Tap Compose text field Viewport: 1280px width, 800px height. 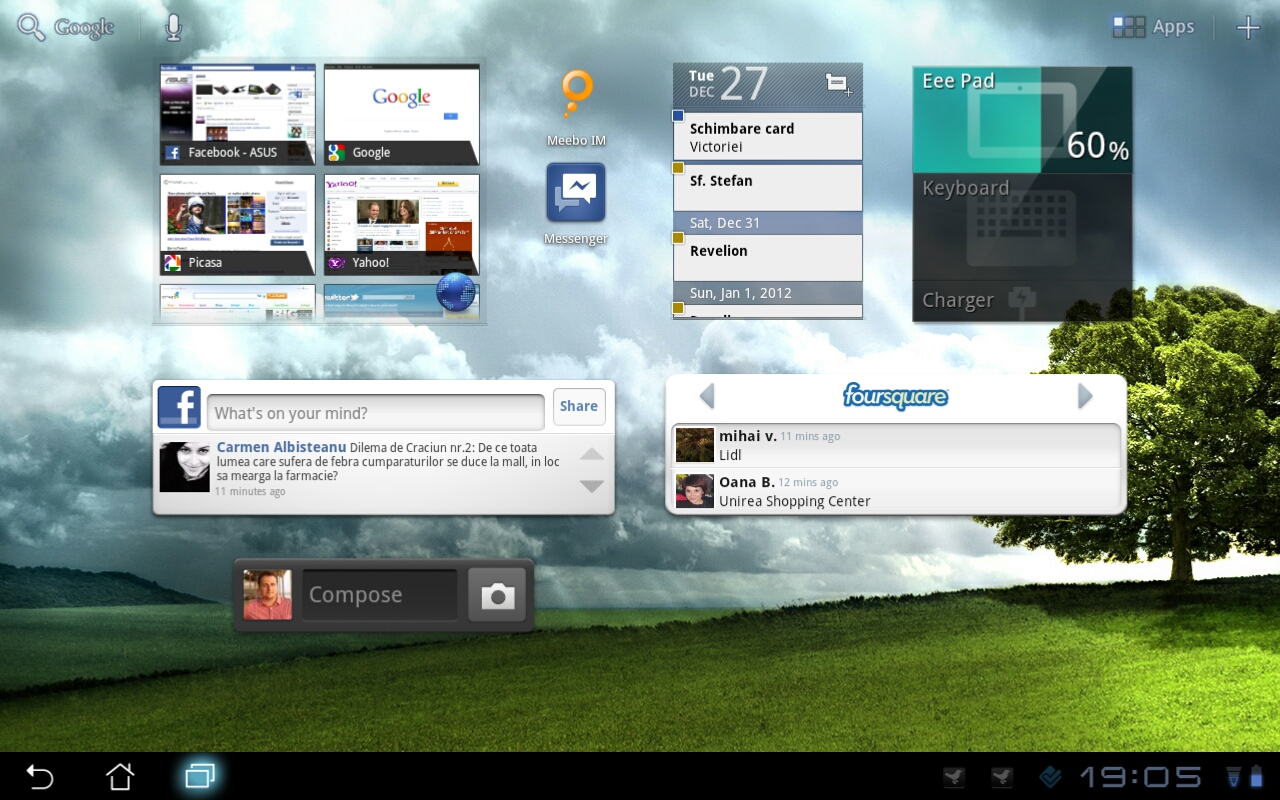pyautogui.click(x=380, y=595)
